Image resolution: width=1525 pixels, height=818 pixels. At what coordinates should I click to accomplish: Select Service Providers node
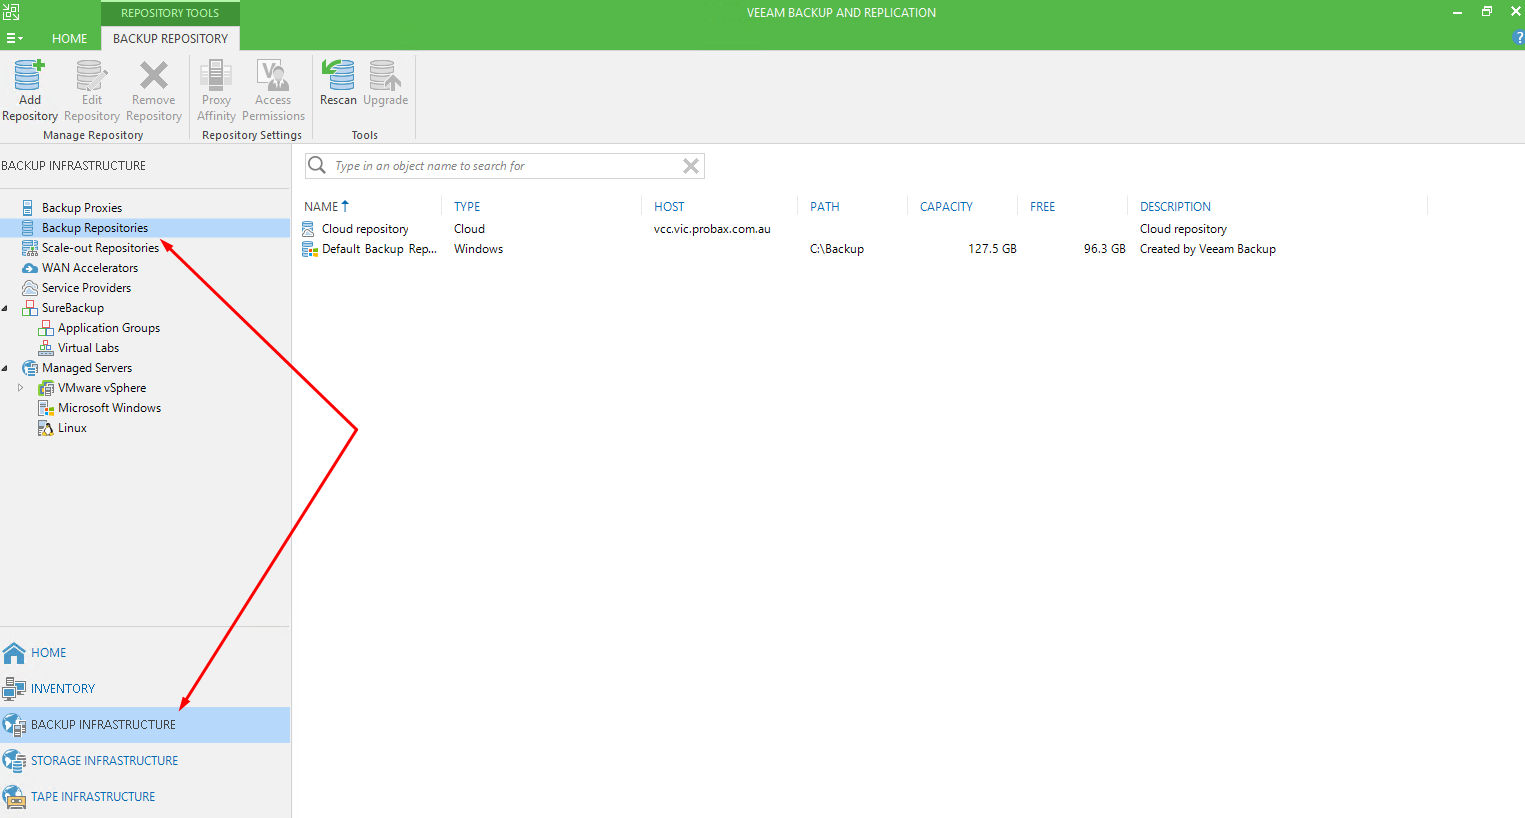pyautogui.click(x=86, y=288)
